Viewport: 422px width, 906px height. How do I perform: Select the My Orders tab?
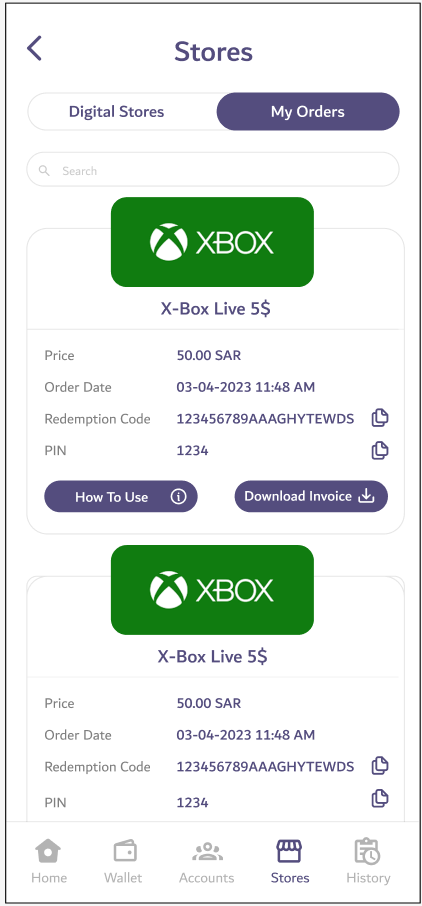point(308,112)
